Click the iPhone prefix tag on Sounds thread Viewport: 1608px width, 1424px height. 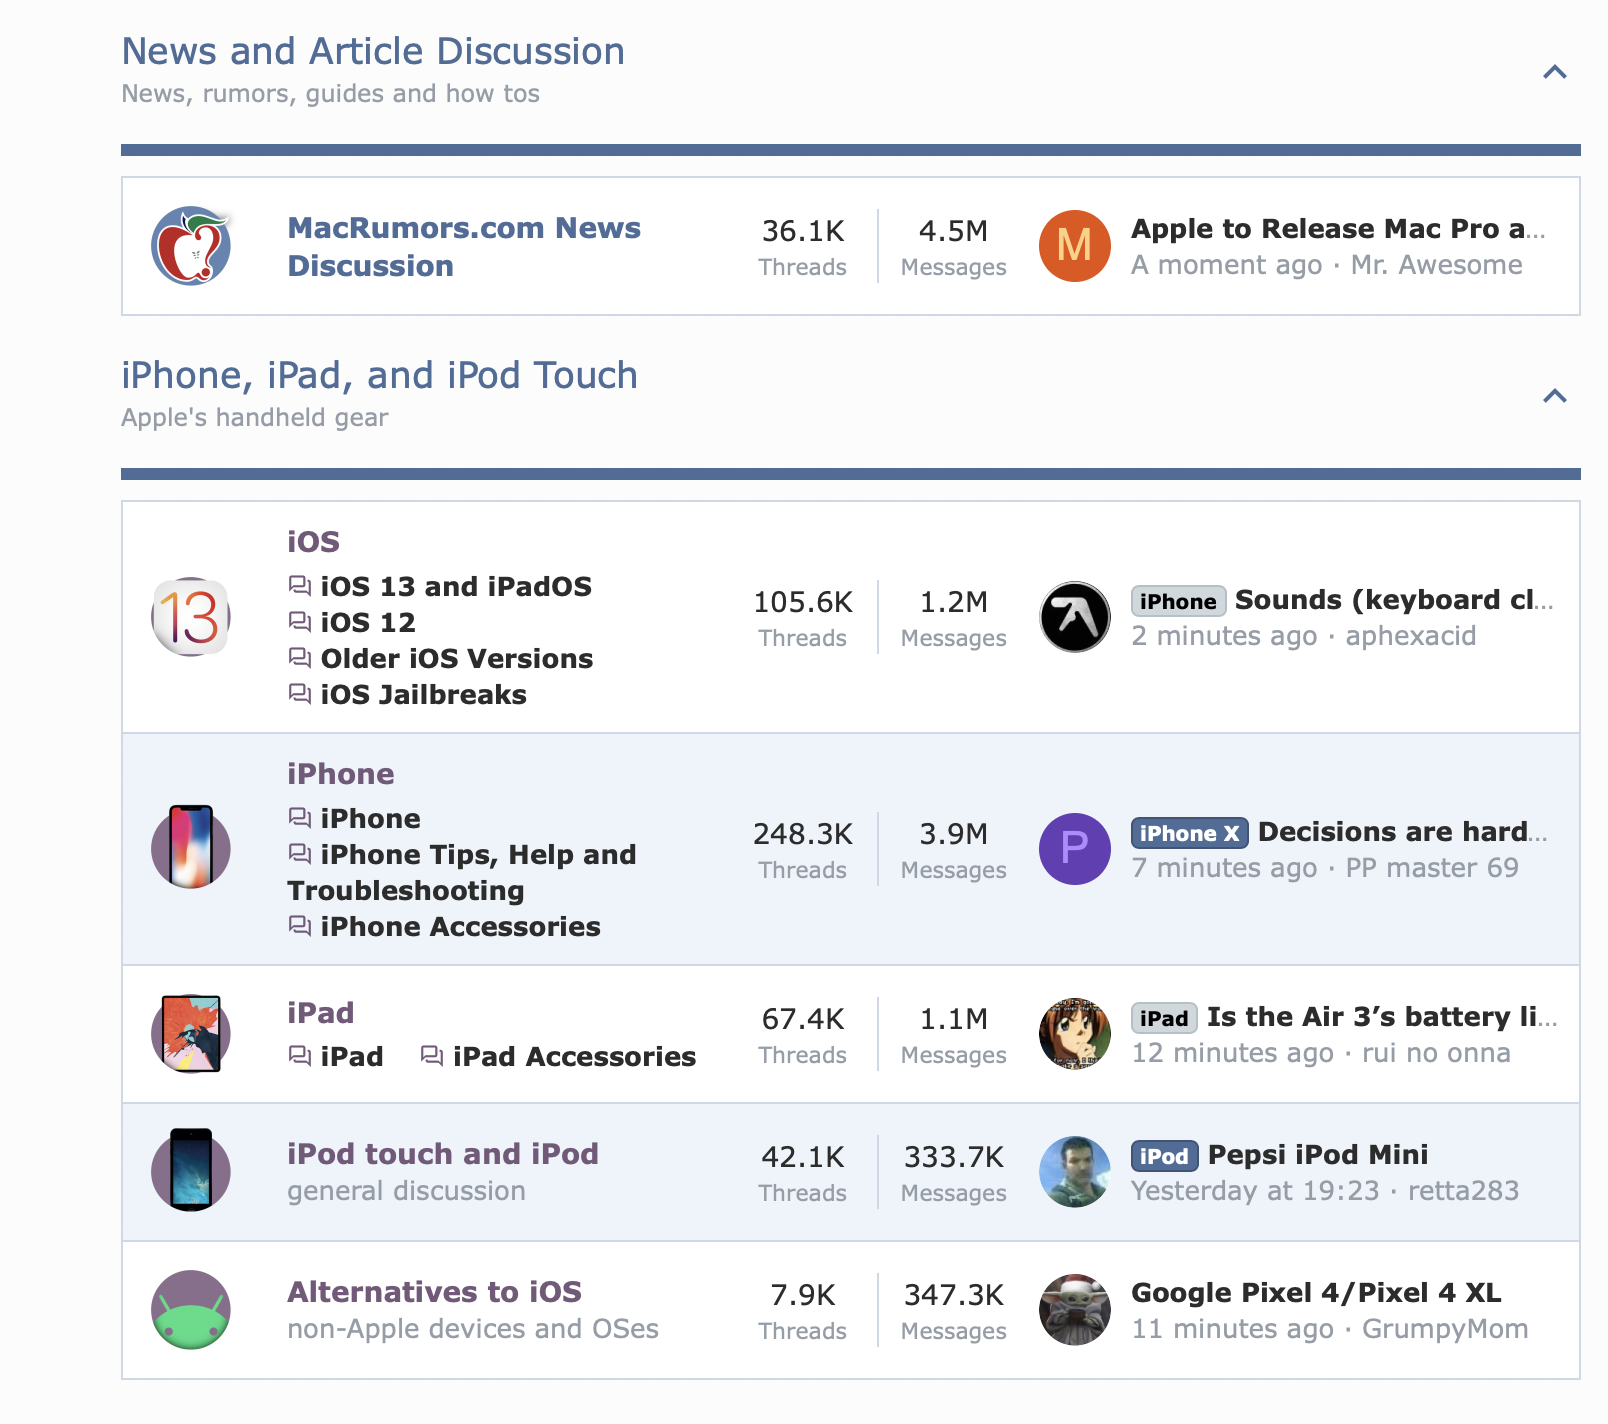pyautogui.click(x=1178, y=601)
